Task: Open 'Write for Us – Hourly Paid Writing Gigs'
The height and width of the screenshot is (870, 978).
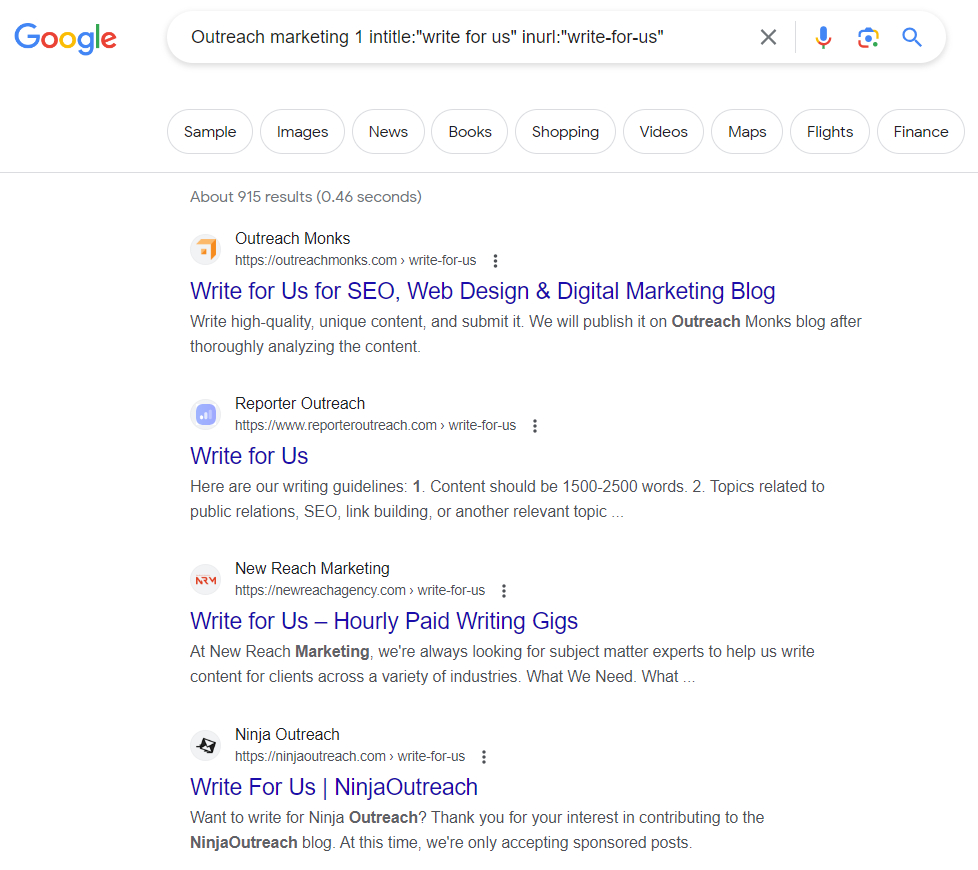Action: point(384,621)
